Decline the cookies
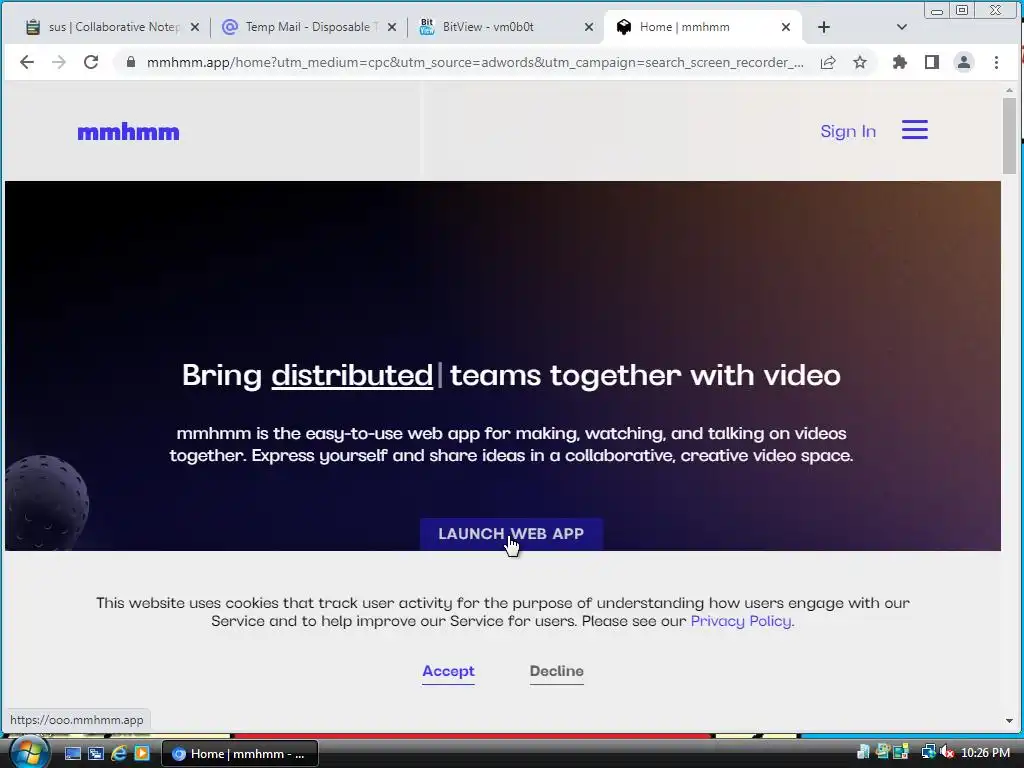The image size is (1024, 768). 556,671
